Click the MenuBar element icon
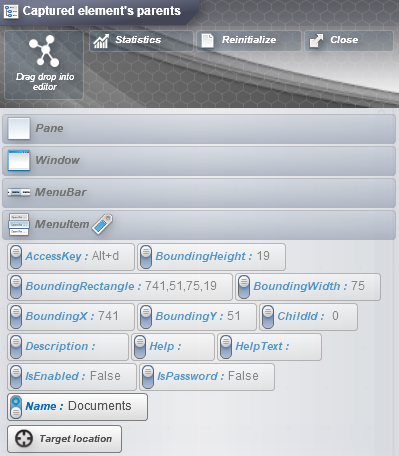This screenshot has width=399, height=456. pyautogui.click(x=19, y=192)
